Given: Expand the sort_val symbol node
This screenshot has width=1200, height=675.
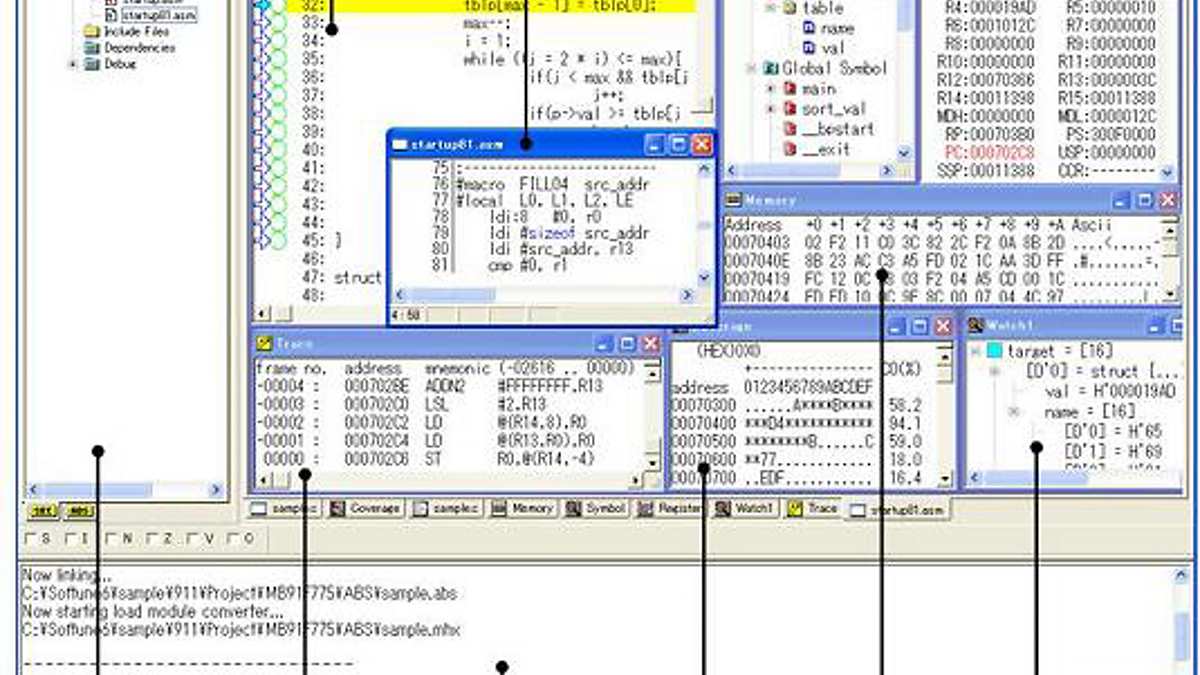Looking at the screenshot, I should point(771,109).
